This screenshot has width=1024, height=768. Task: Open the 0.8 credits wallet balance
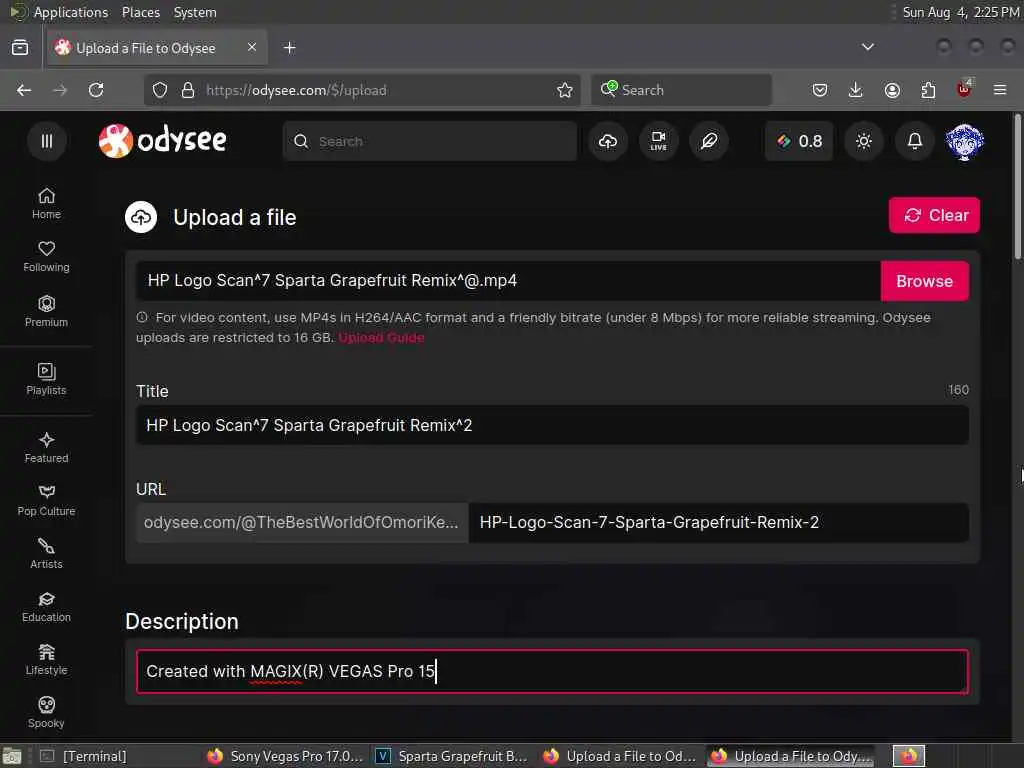[x=799, y=141]
